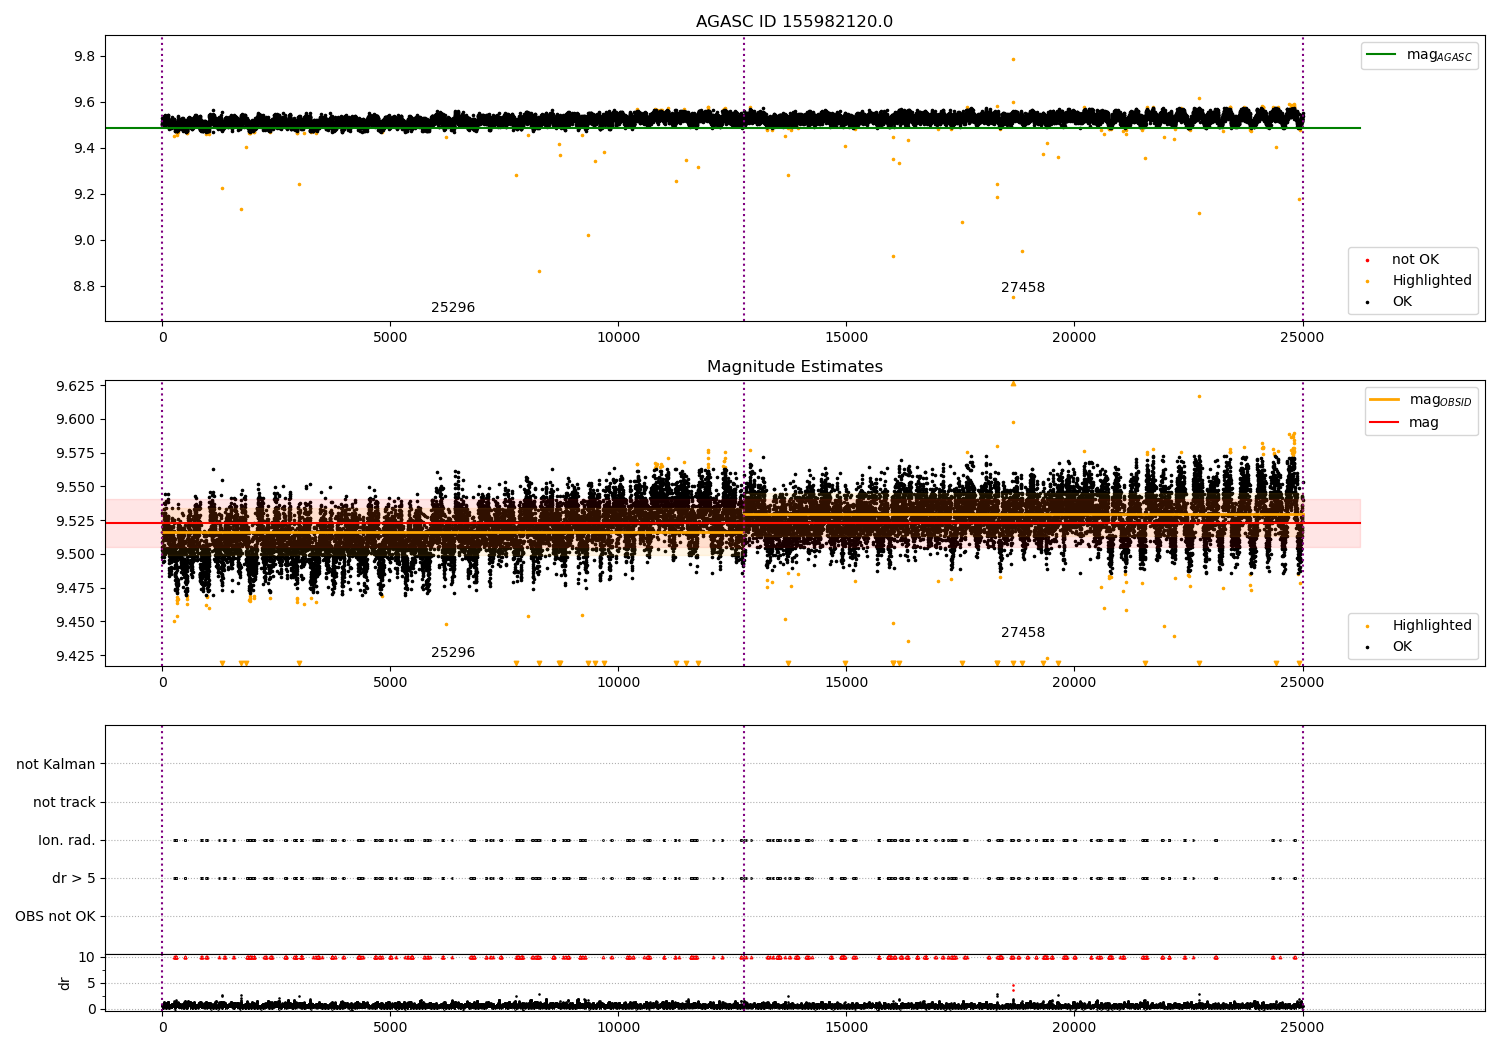Click the red 'not OK' legend marker
This screenshot has width=1500, height=1050.
(1367, 260)
